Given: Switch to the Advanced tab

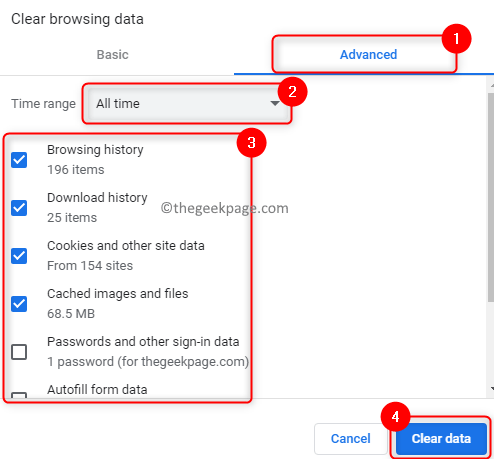Looking at the screenshot, I should click(x=368, y=54).
